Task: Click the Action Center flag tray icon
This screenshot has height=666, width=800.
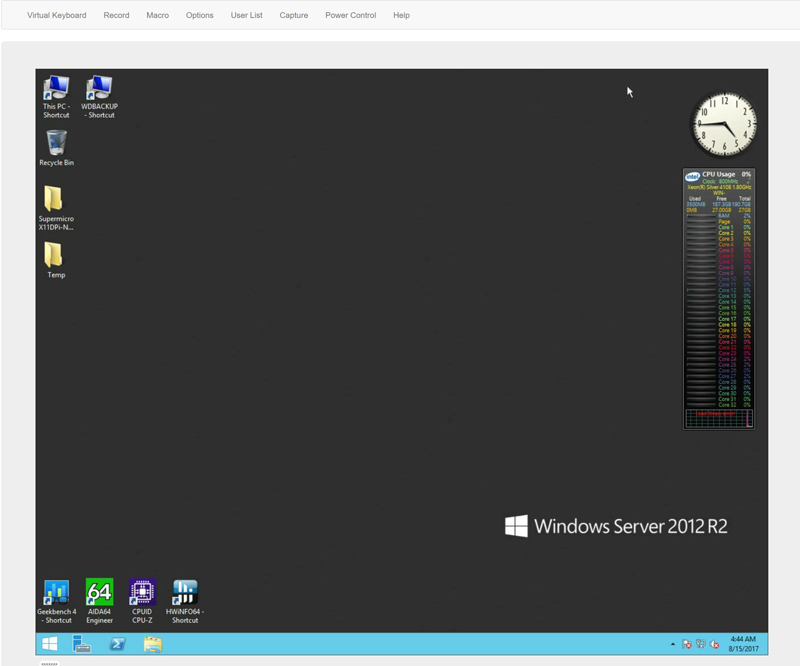Action: [687, 644]
